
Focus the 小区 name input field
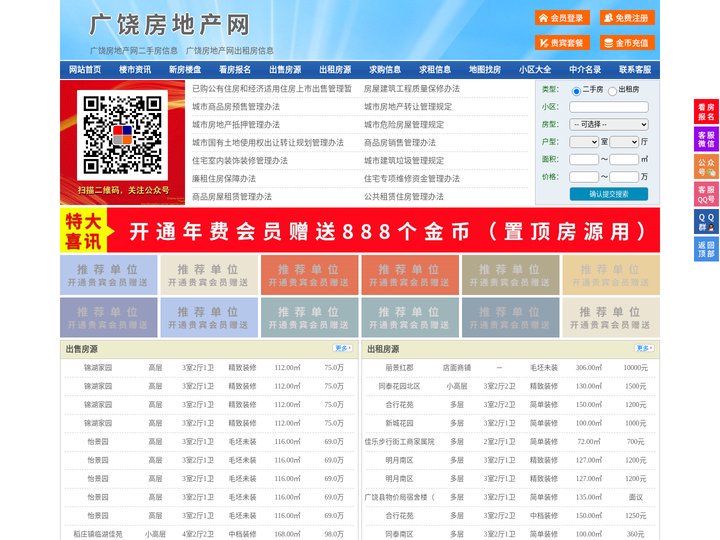(609, 107)
